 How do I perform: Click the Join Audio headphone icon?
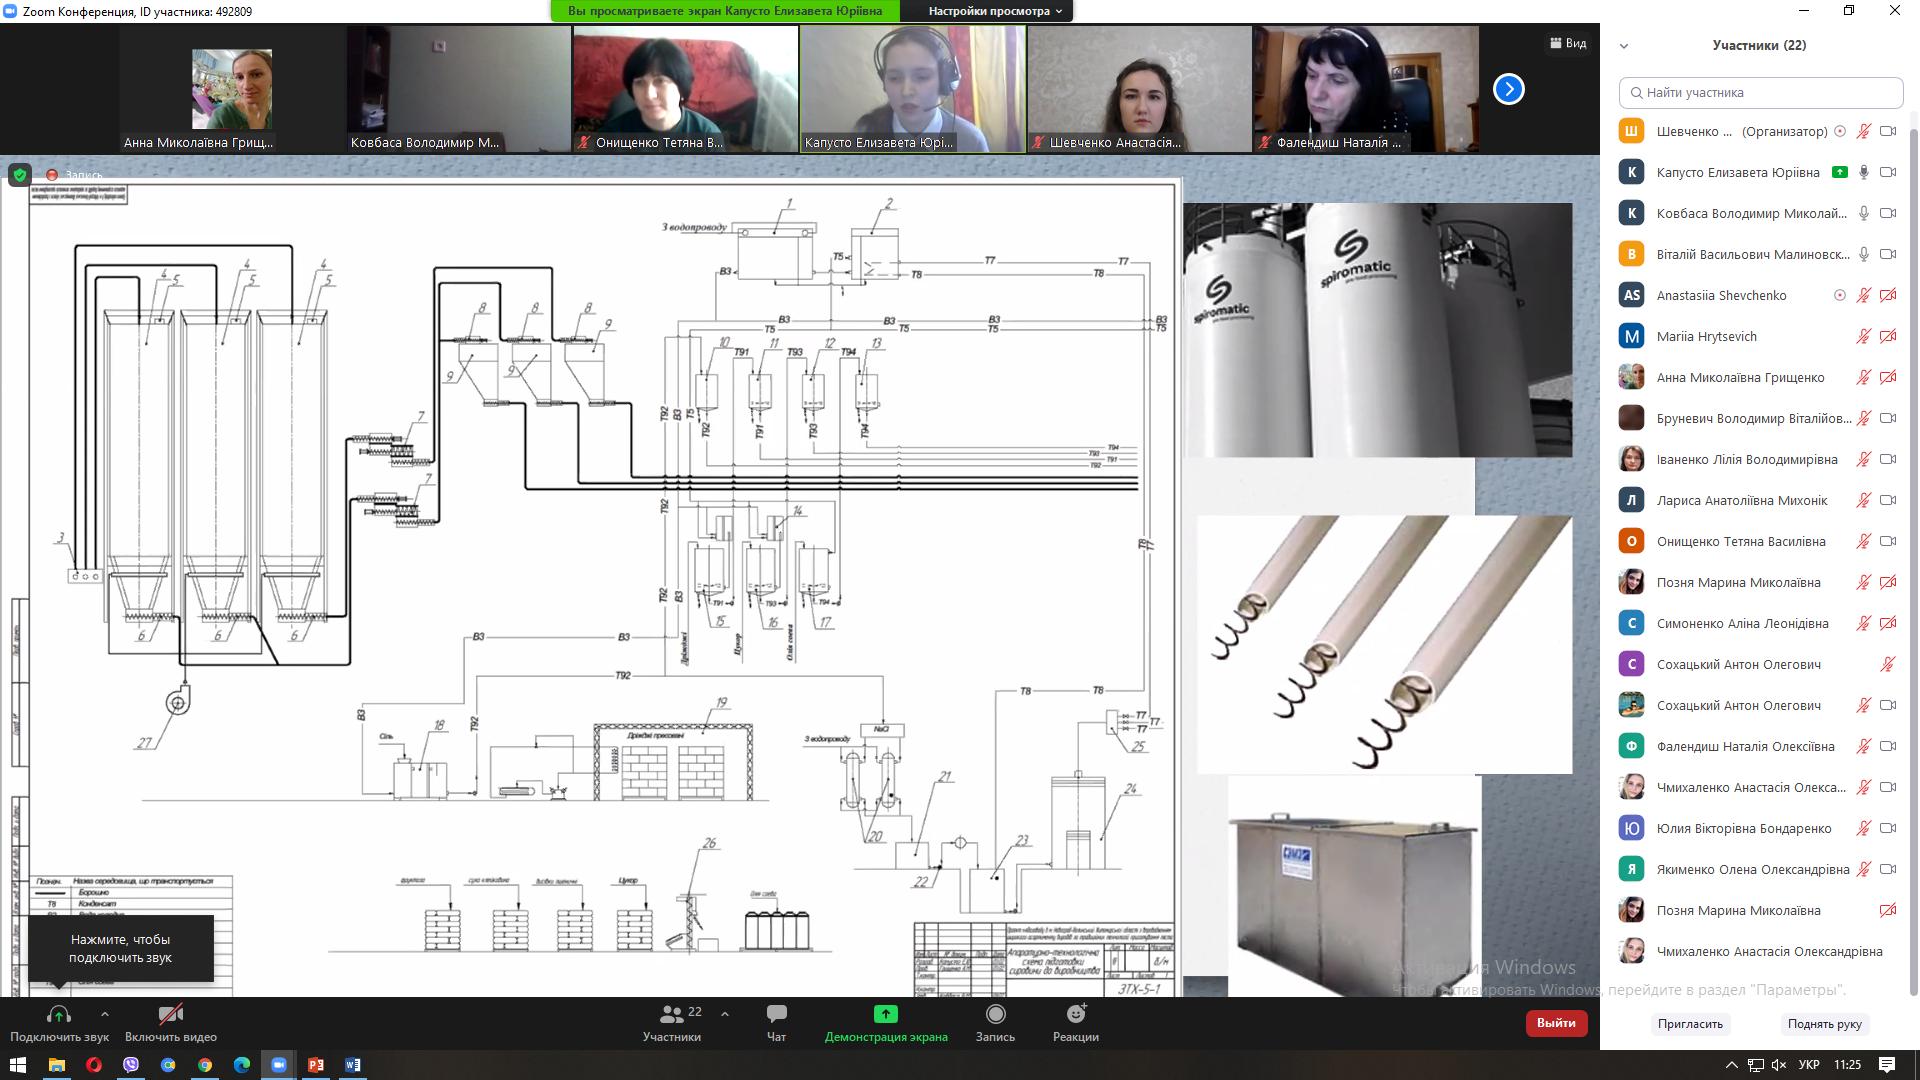(x=59, y=1014)
